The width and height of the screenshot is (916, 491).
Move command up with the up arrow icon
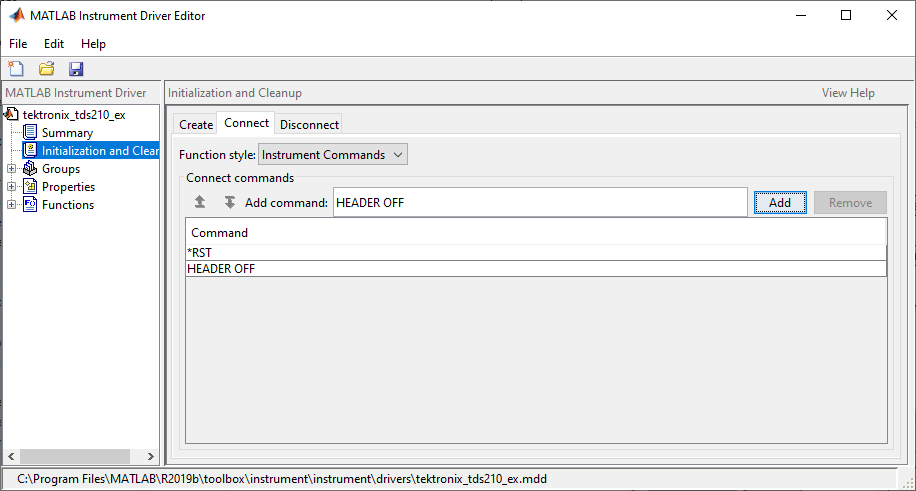pyautogui.click(x=200, y=202)
